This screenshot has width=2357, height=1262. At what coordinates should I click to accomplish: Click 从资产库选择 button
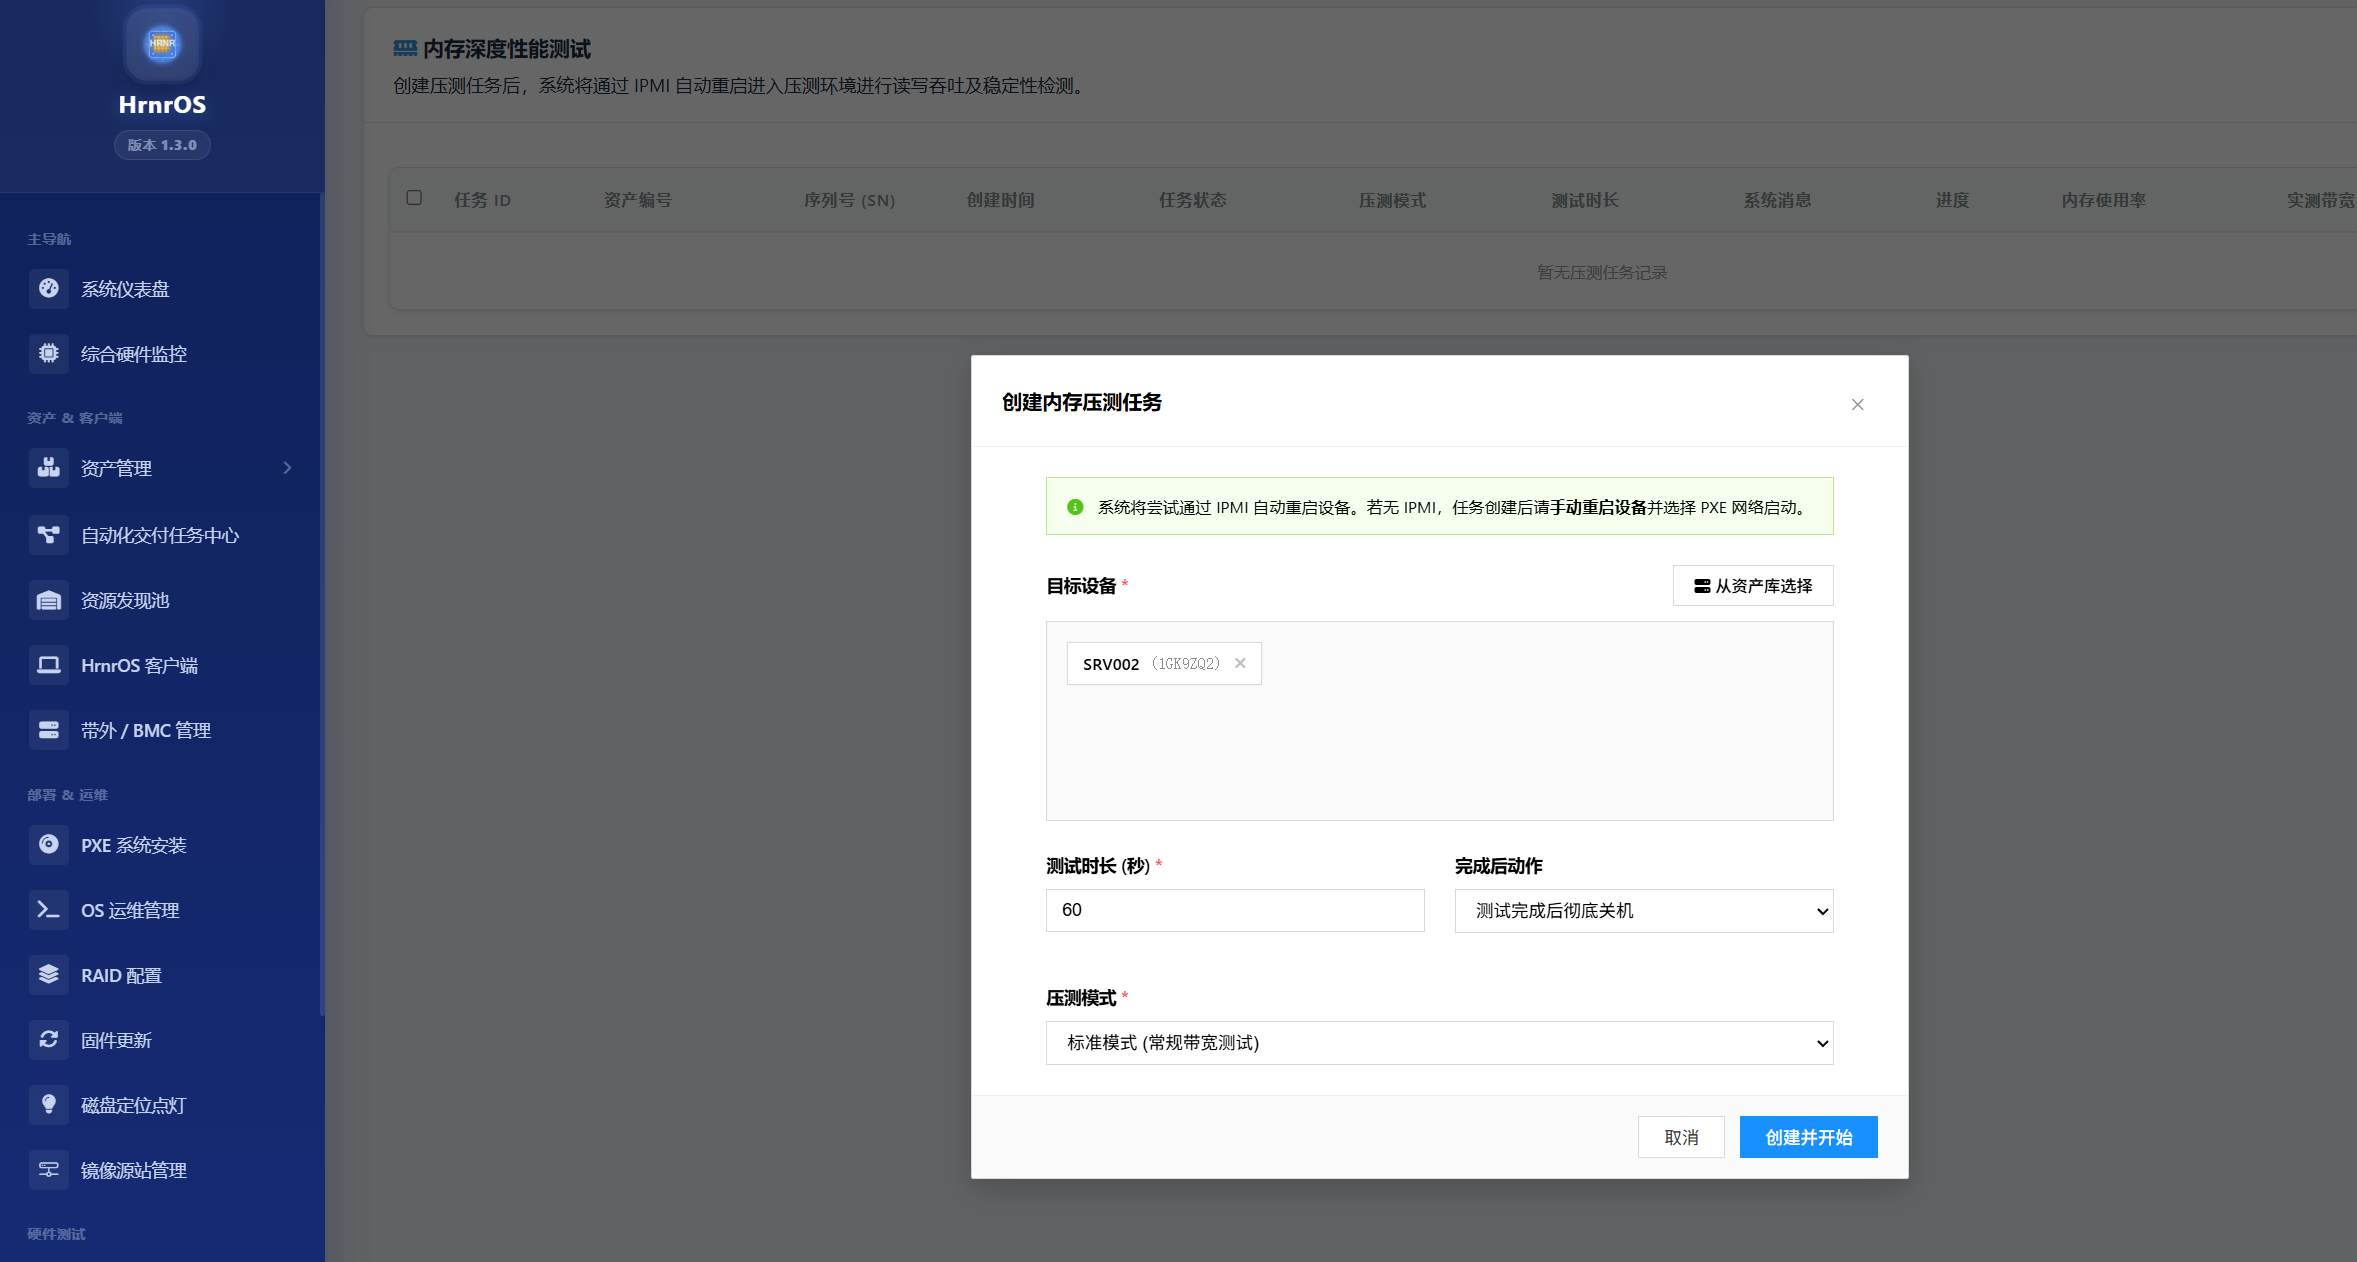click(x=1752, y=586)
